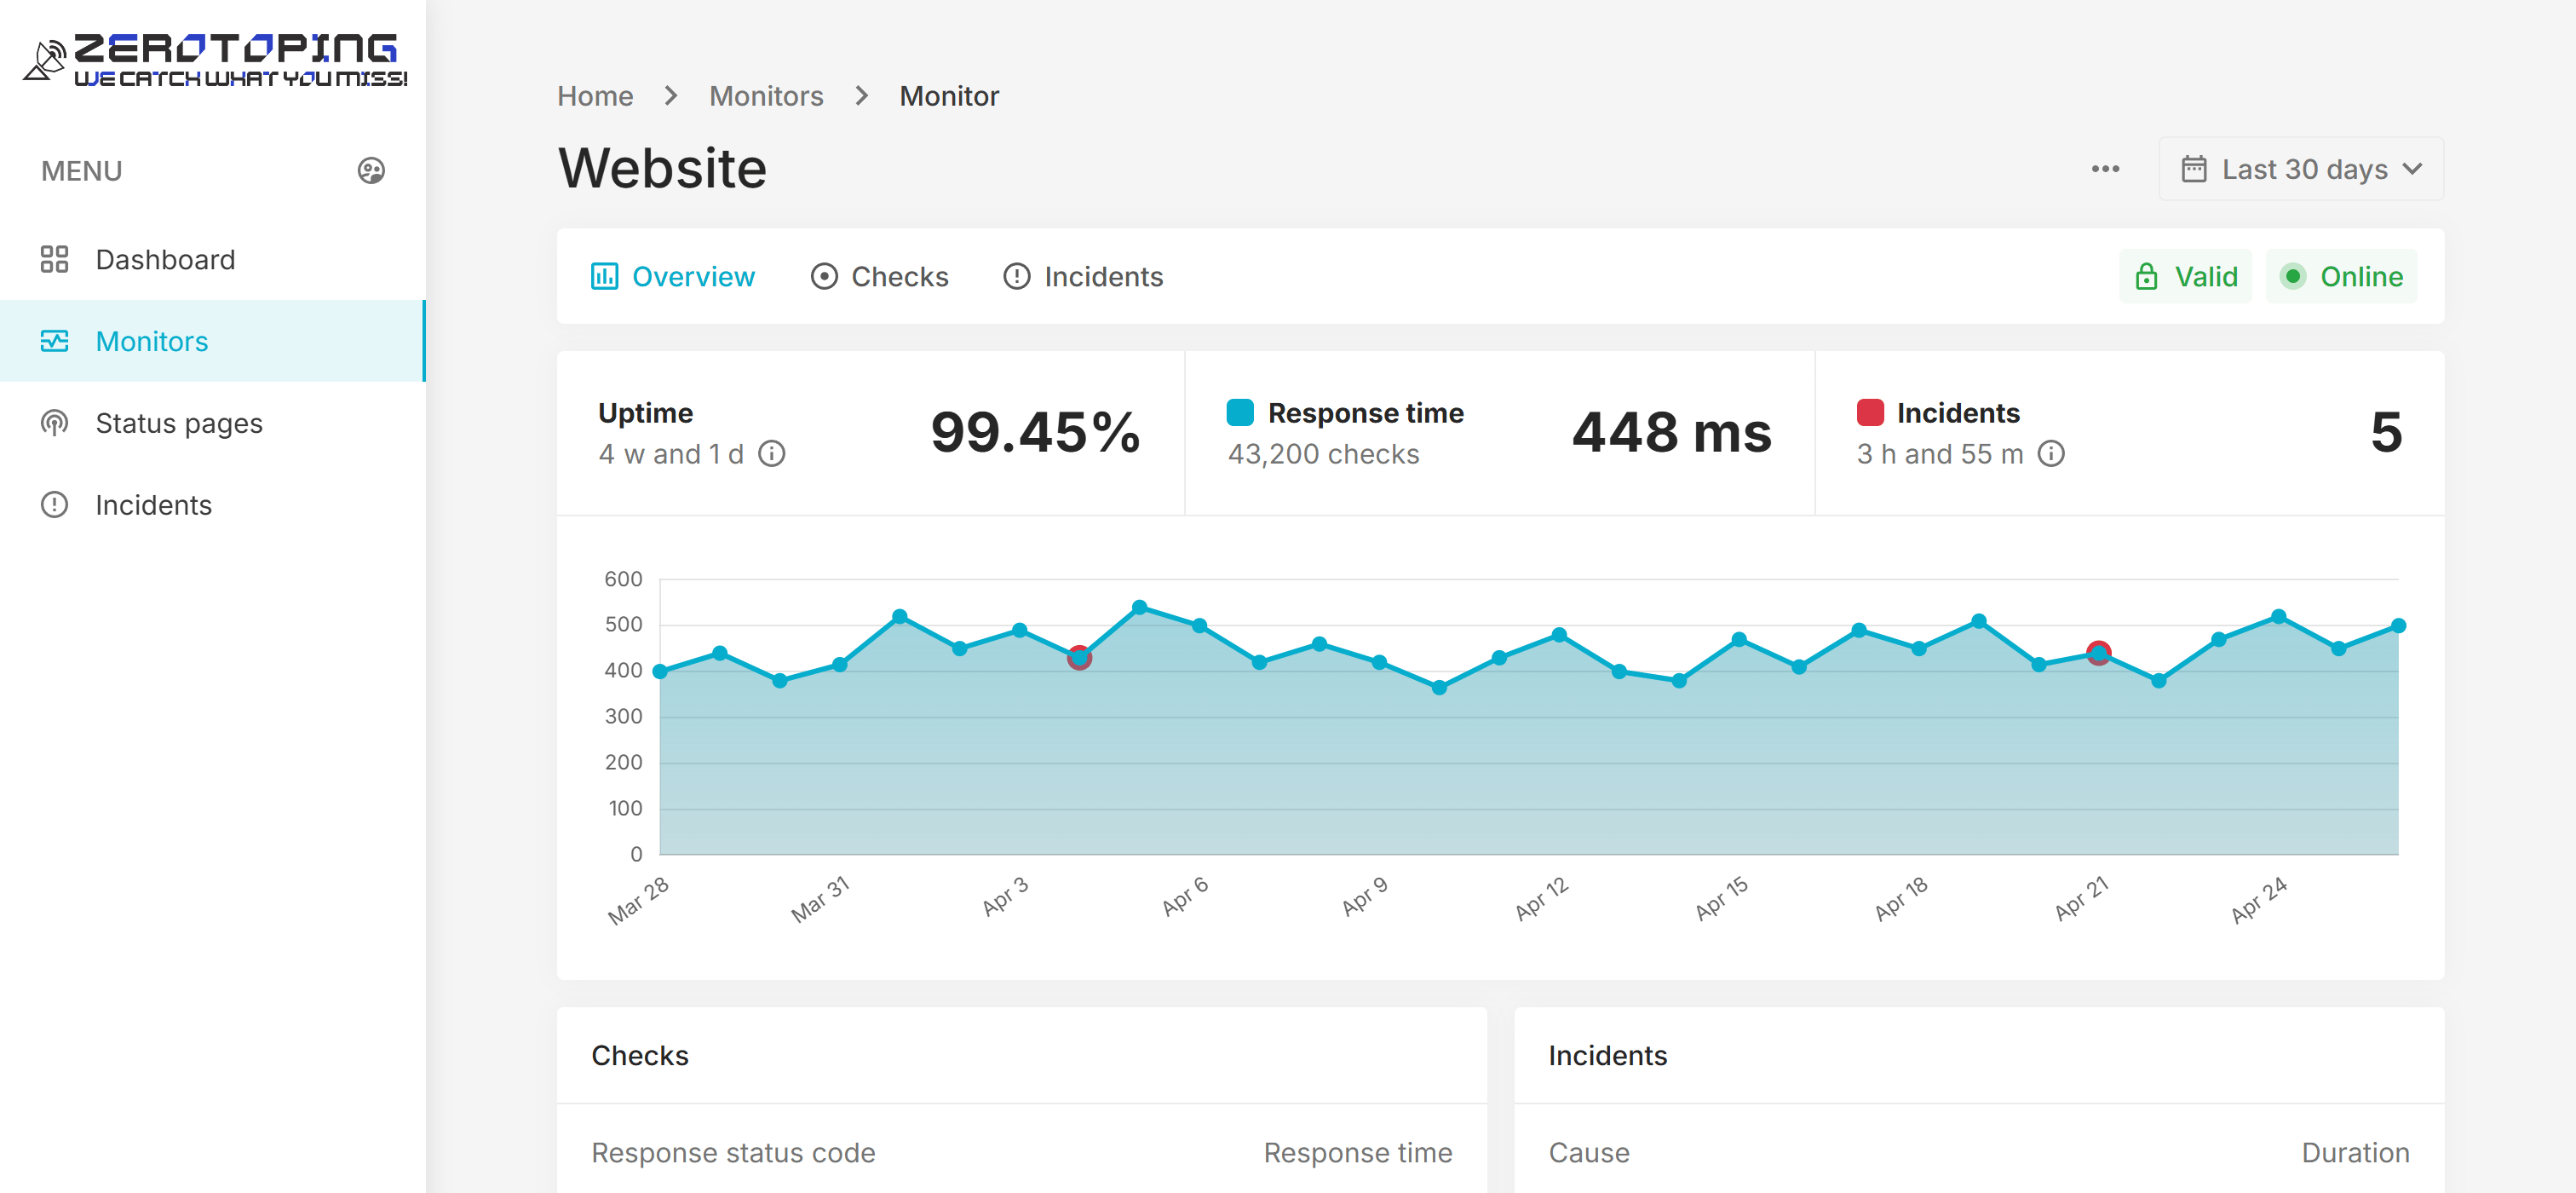Switch to the Incidents tab
The width and height of the screenshot is (2576, 1193).
[1083, 277]
